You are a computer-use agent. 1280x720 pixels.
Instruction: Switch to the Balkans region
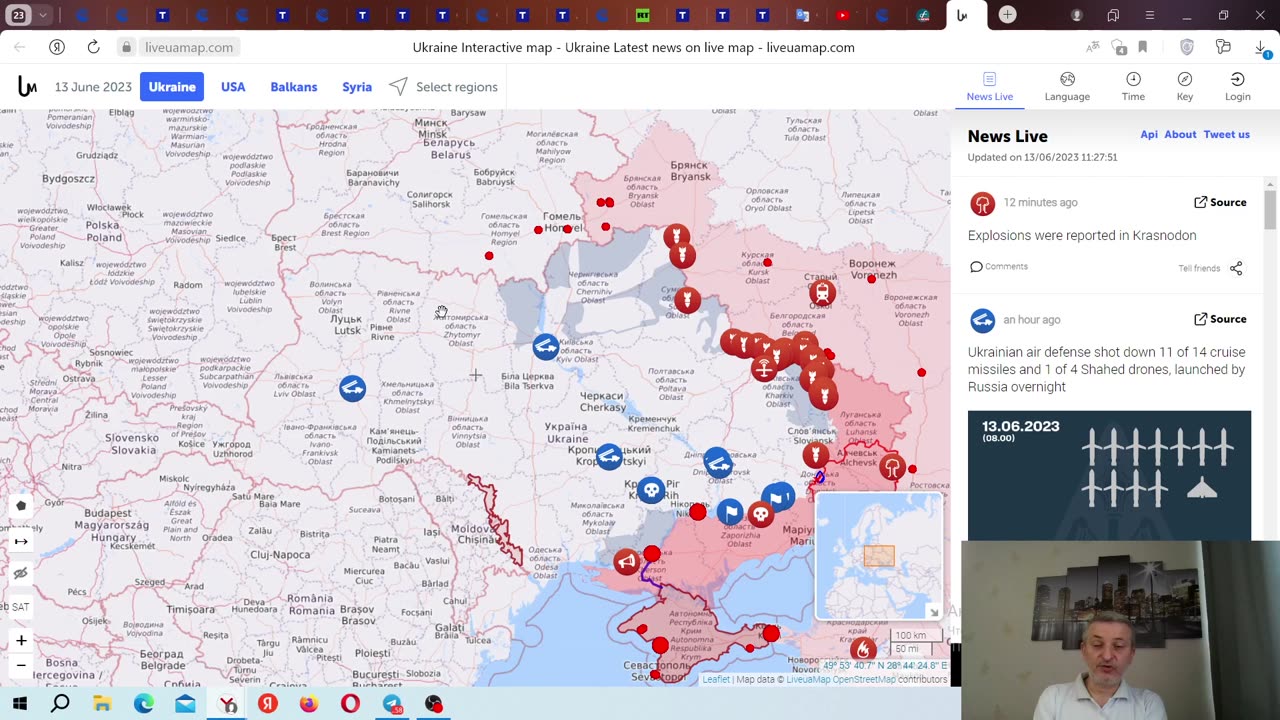[x=293, y=87]
